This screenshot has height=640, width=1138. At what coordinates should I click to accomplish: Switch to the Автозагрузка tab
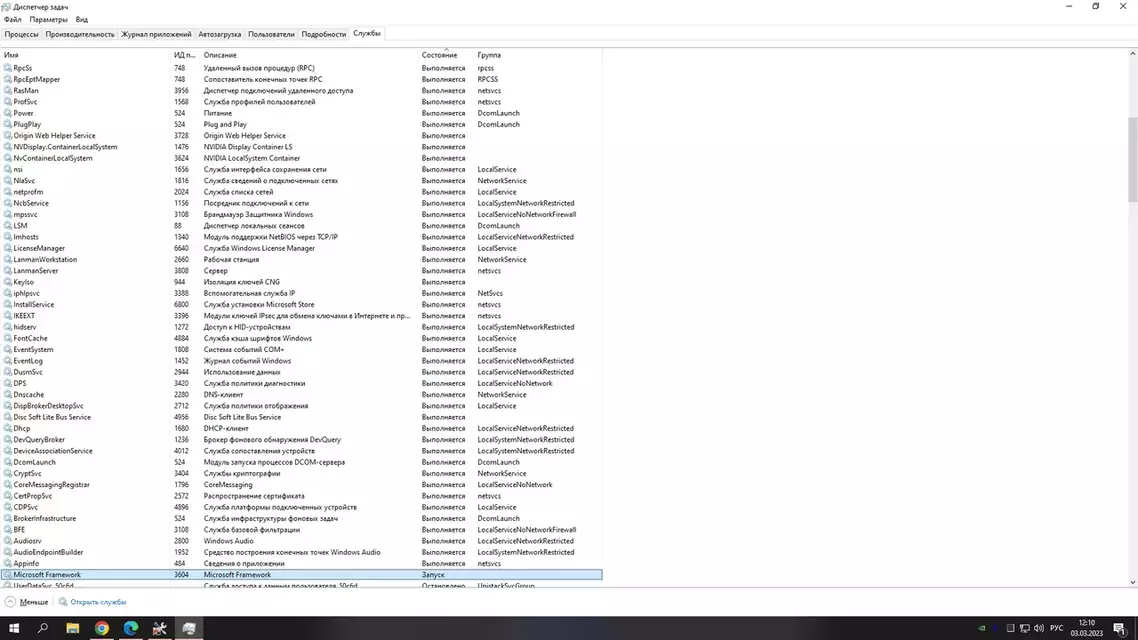click(219, 34)
